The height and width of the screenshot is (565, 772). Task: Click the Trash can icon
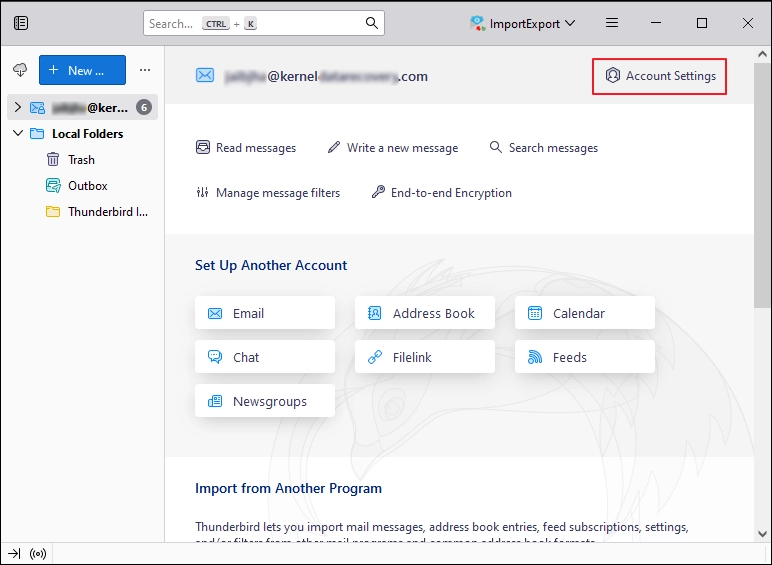point(53,159)
